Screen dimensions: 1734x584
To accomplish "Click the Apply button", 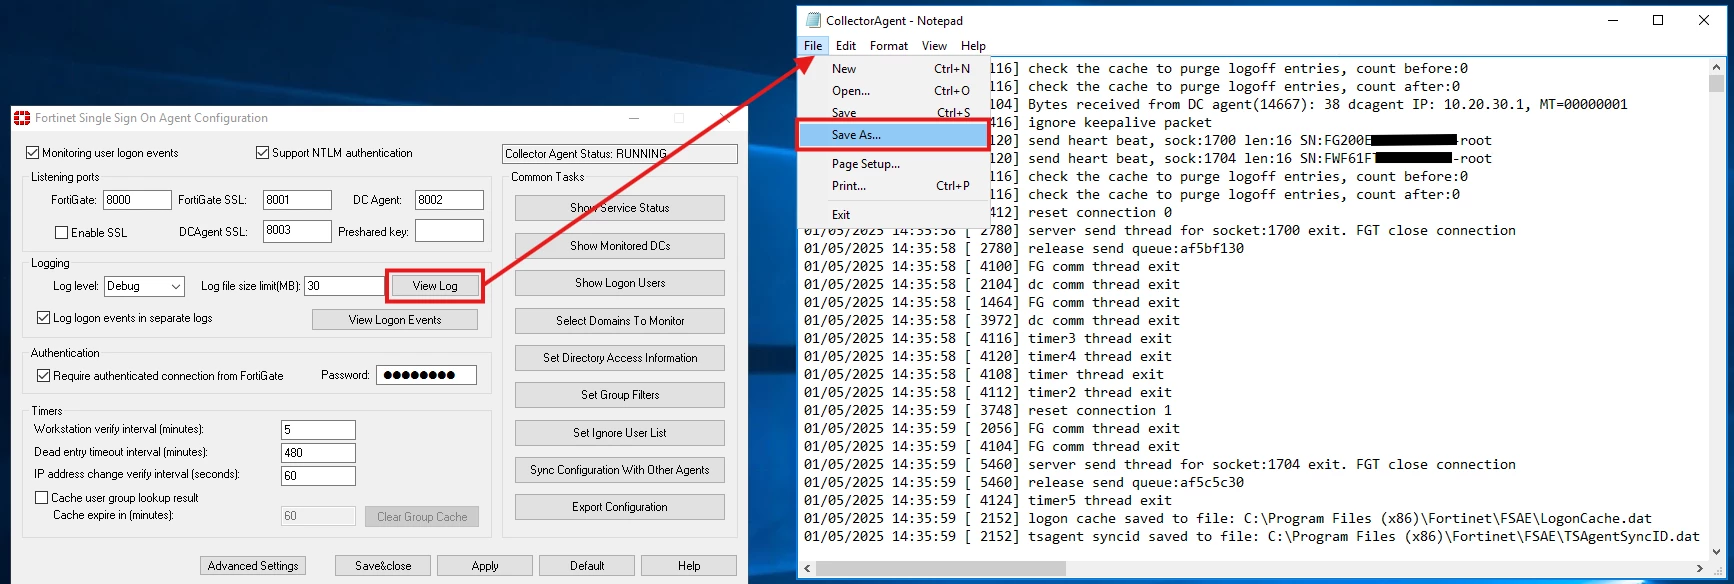I will (x=485, y=566).
